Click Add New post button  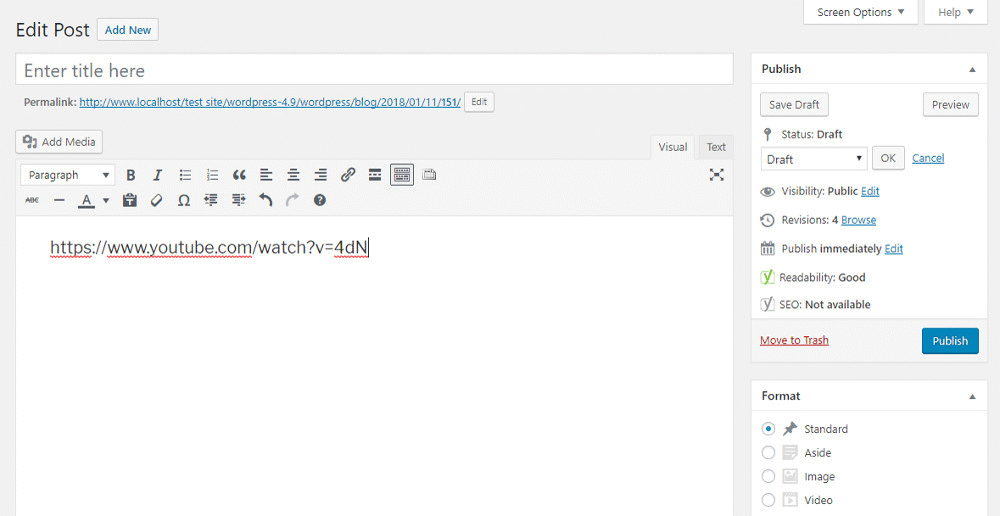tap(128, 30)
